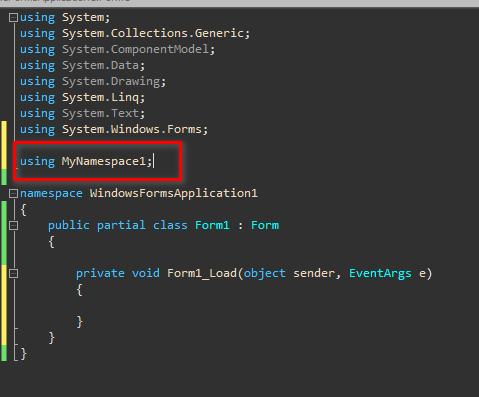Click the Form1 class name

click(212, 225)
